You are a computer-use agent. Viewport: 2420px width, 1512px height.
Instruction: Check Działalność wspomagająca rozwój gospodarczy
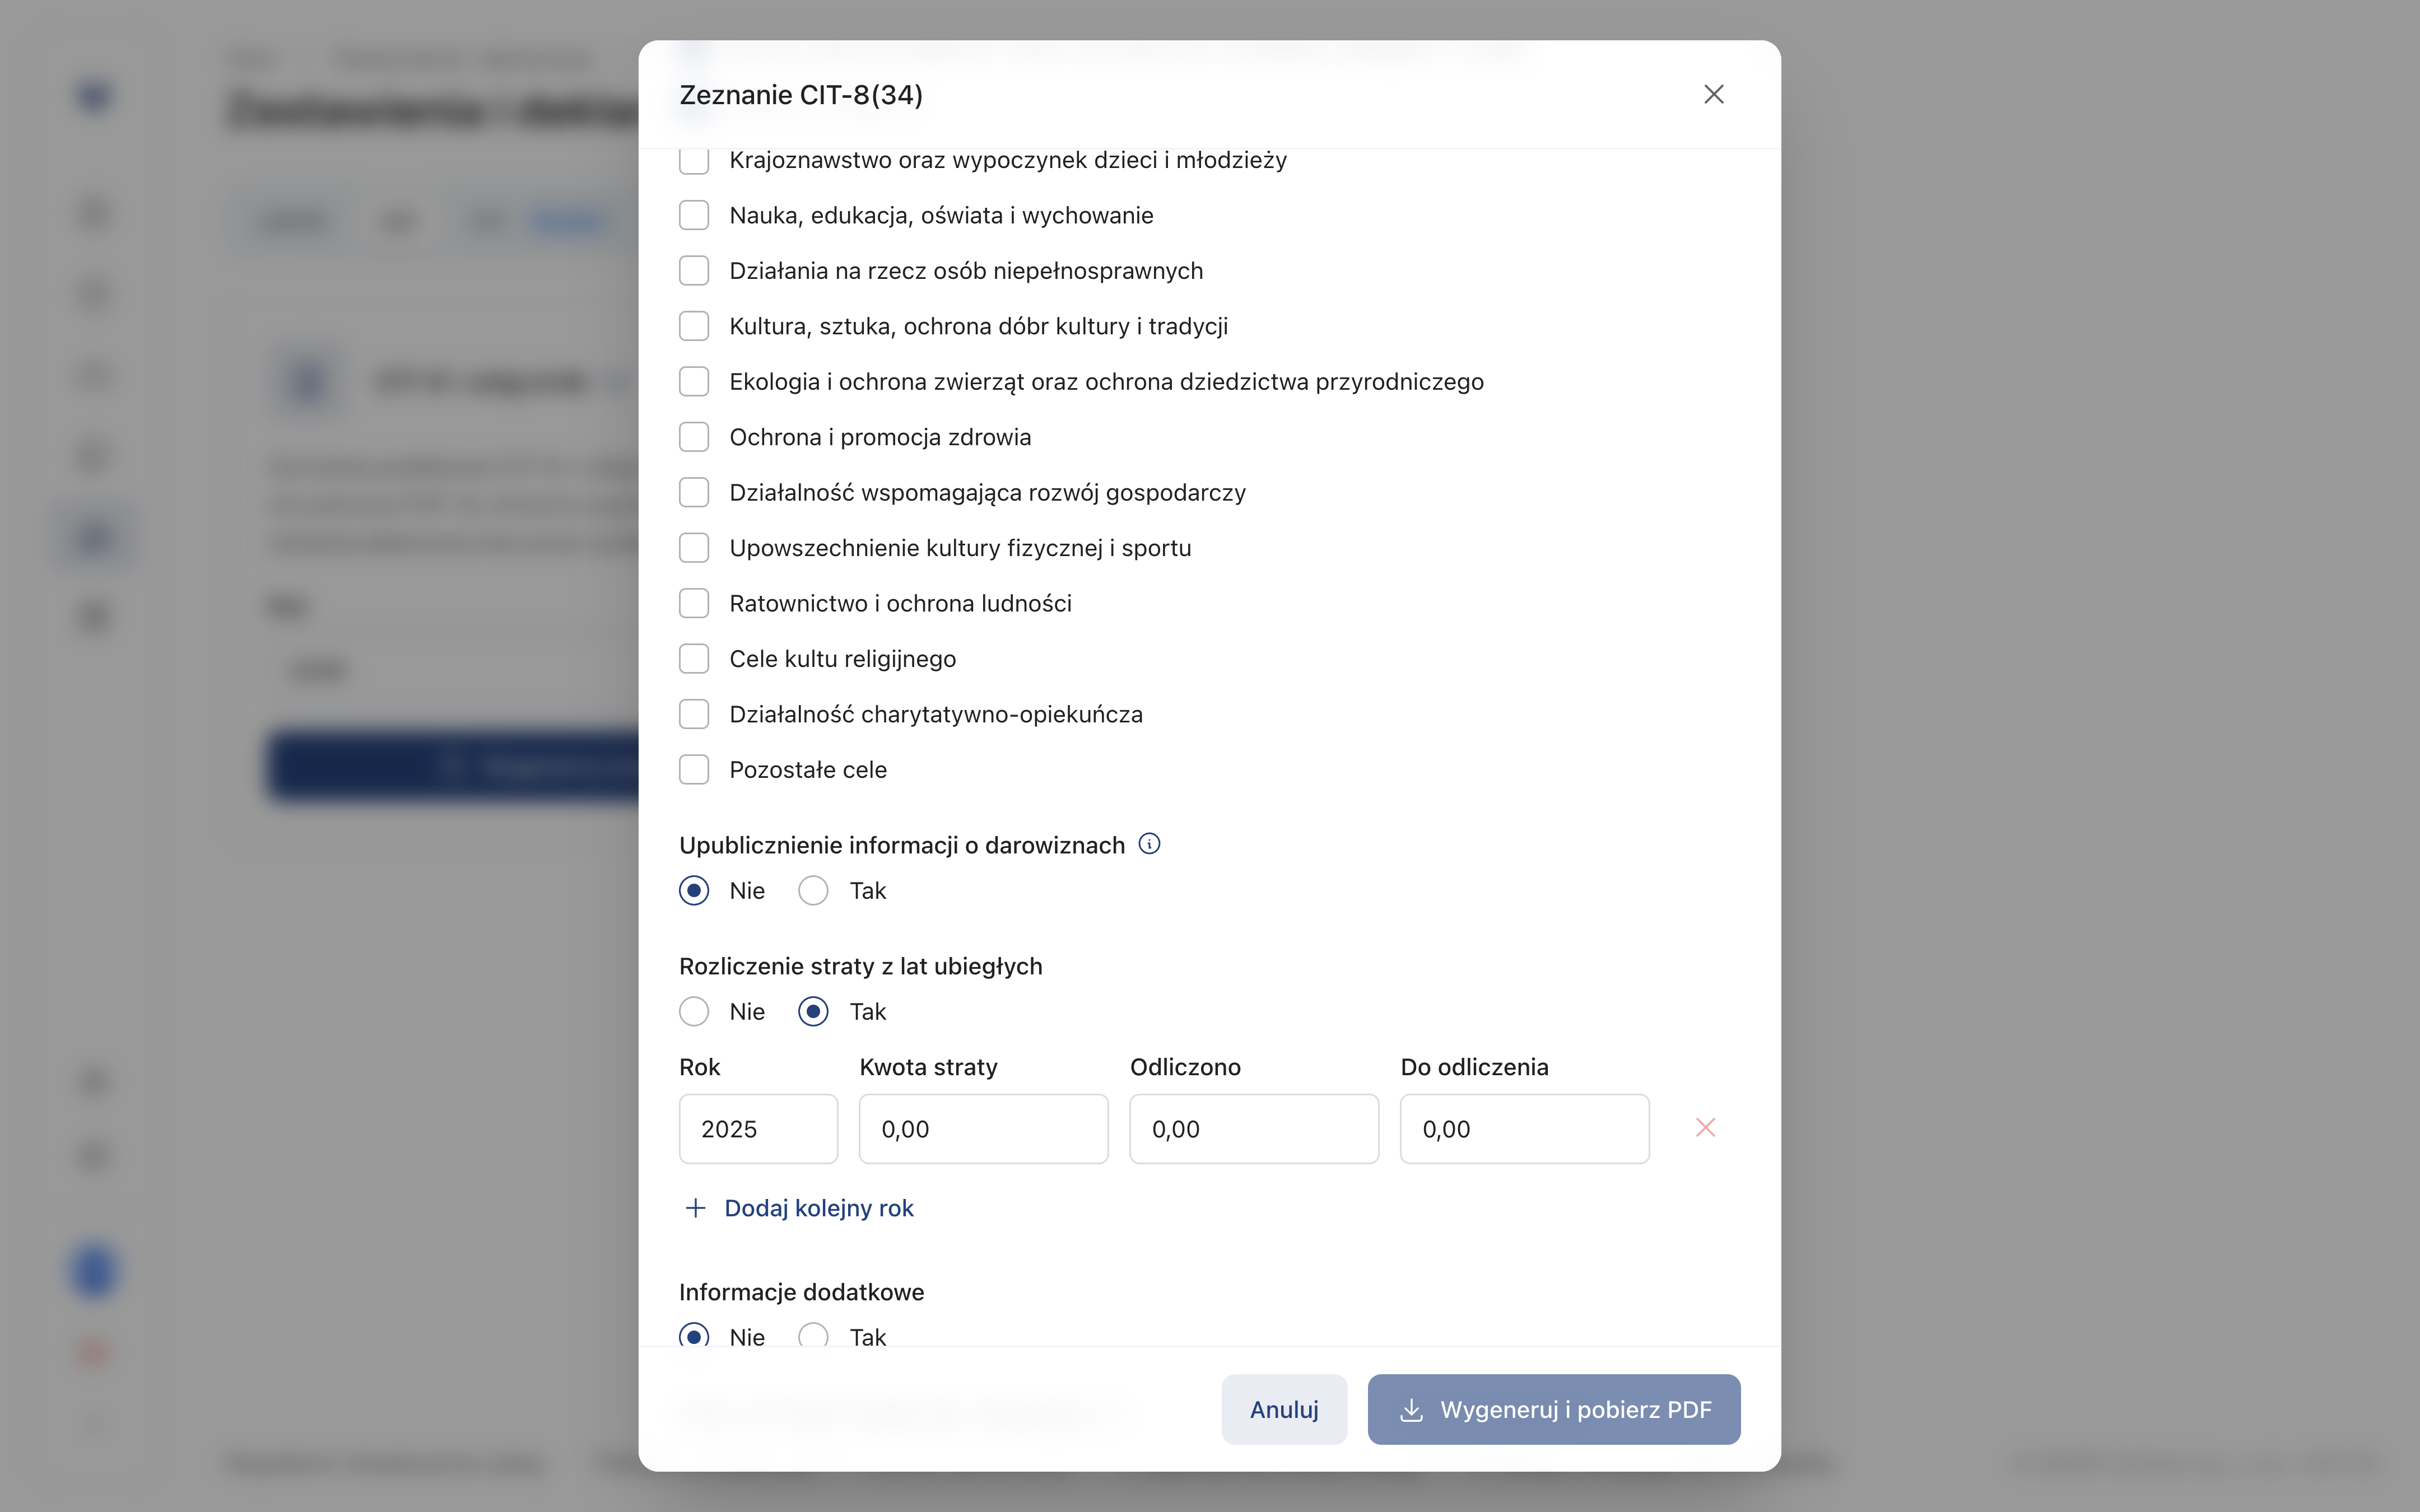pyautogui.click(x=694, y=493)
